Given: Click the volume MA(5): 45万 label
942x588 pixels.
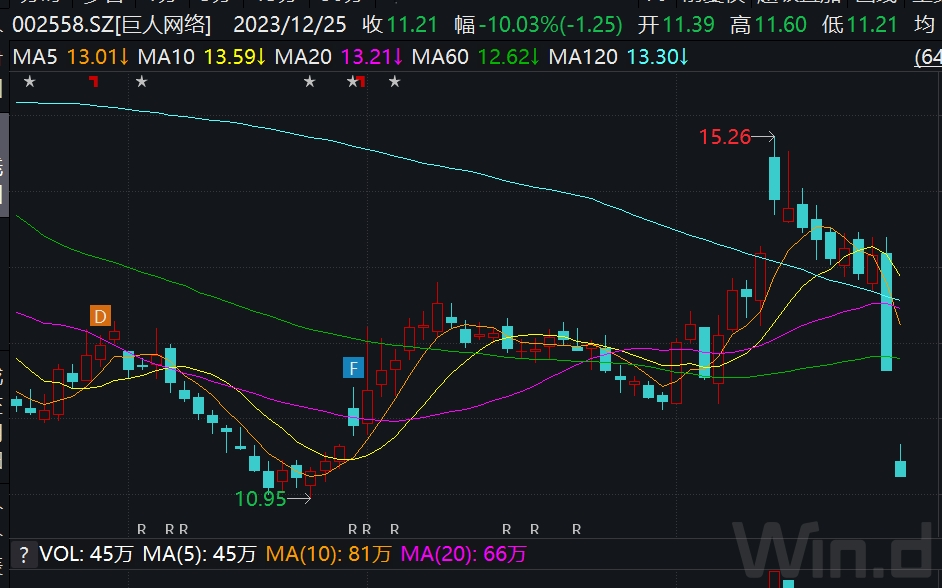Looking at the screenshot, I should [x=199, y=554].
